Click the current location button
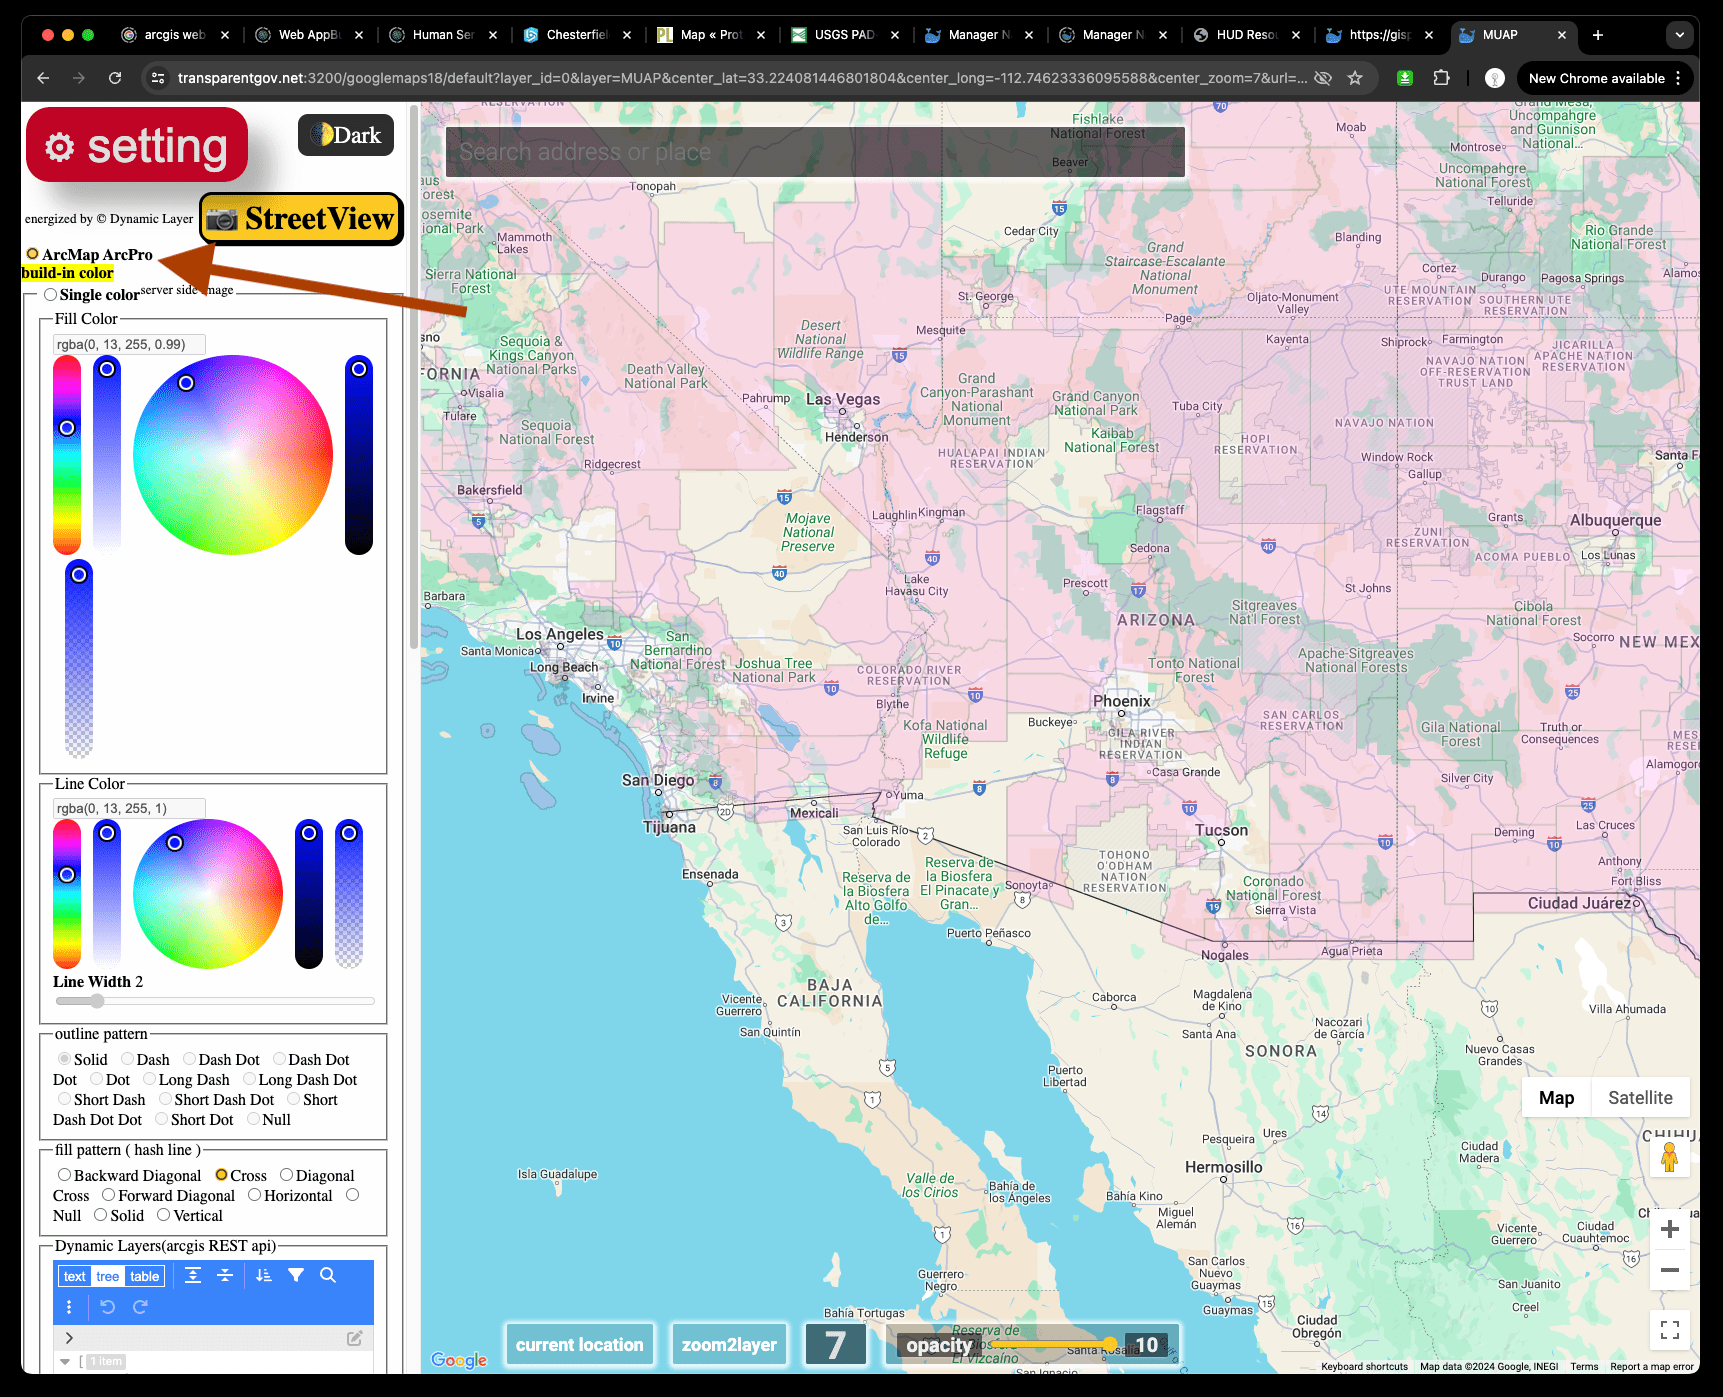Viewport: 1723px width, 1397px height. (580, 1345)
